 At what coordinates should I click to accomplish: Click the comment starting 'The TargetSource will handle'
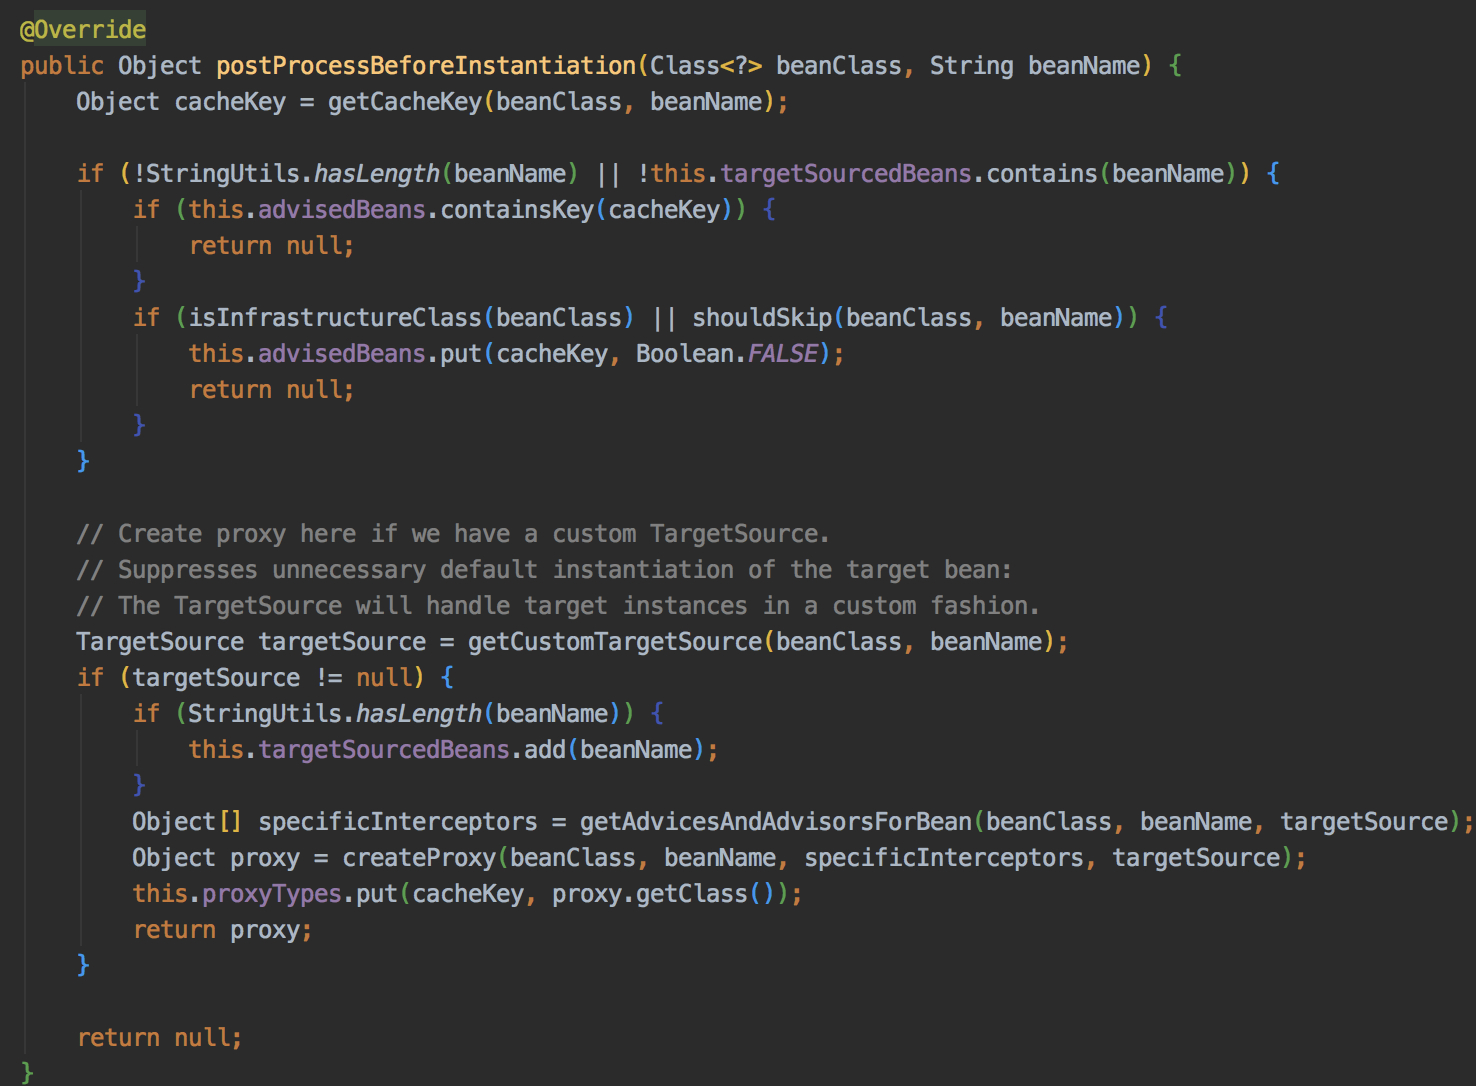tap(558, 606)
